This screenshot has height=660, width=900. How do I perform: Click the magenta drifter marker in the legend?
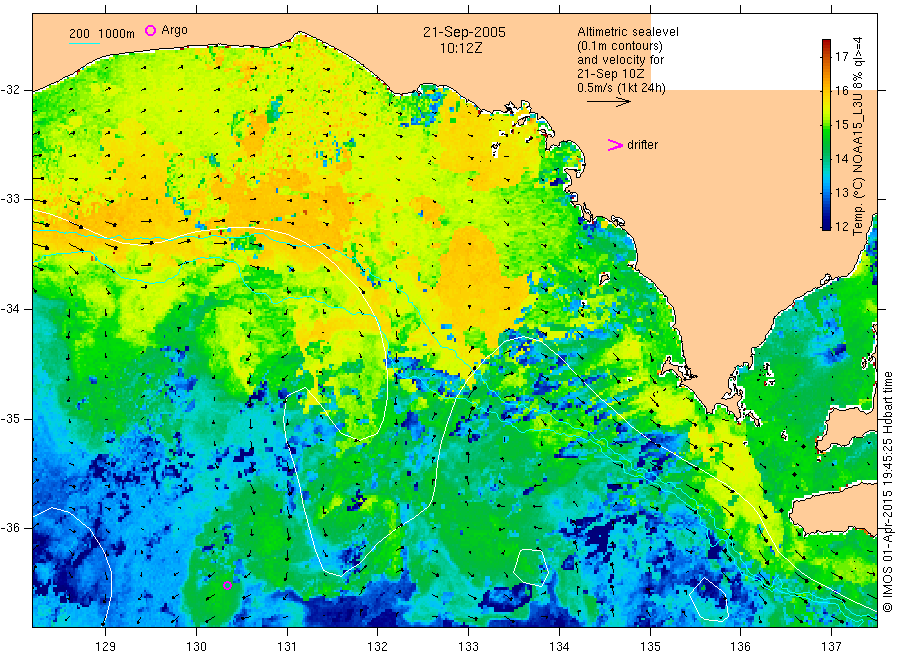[615, 145]
